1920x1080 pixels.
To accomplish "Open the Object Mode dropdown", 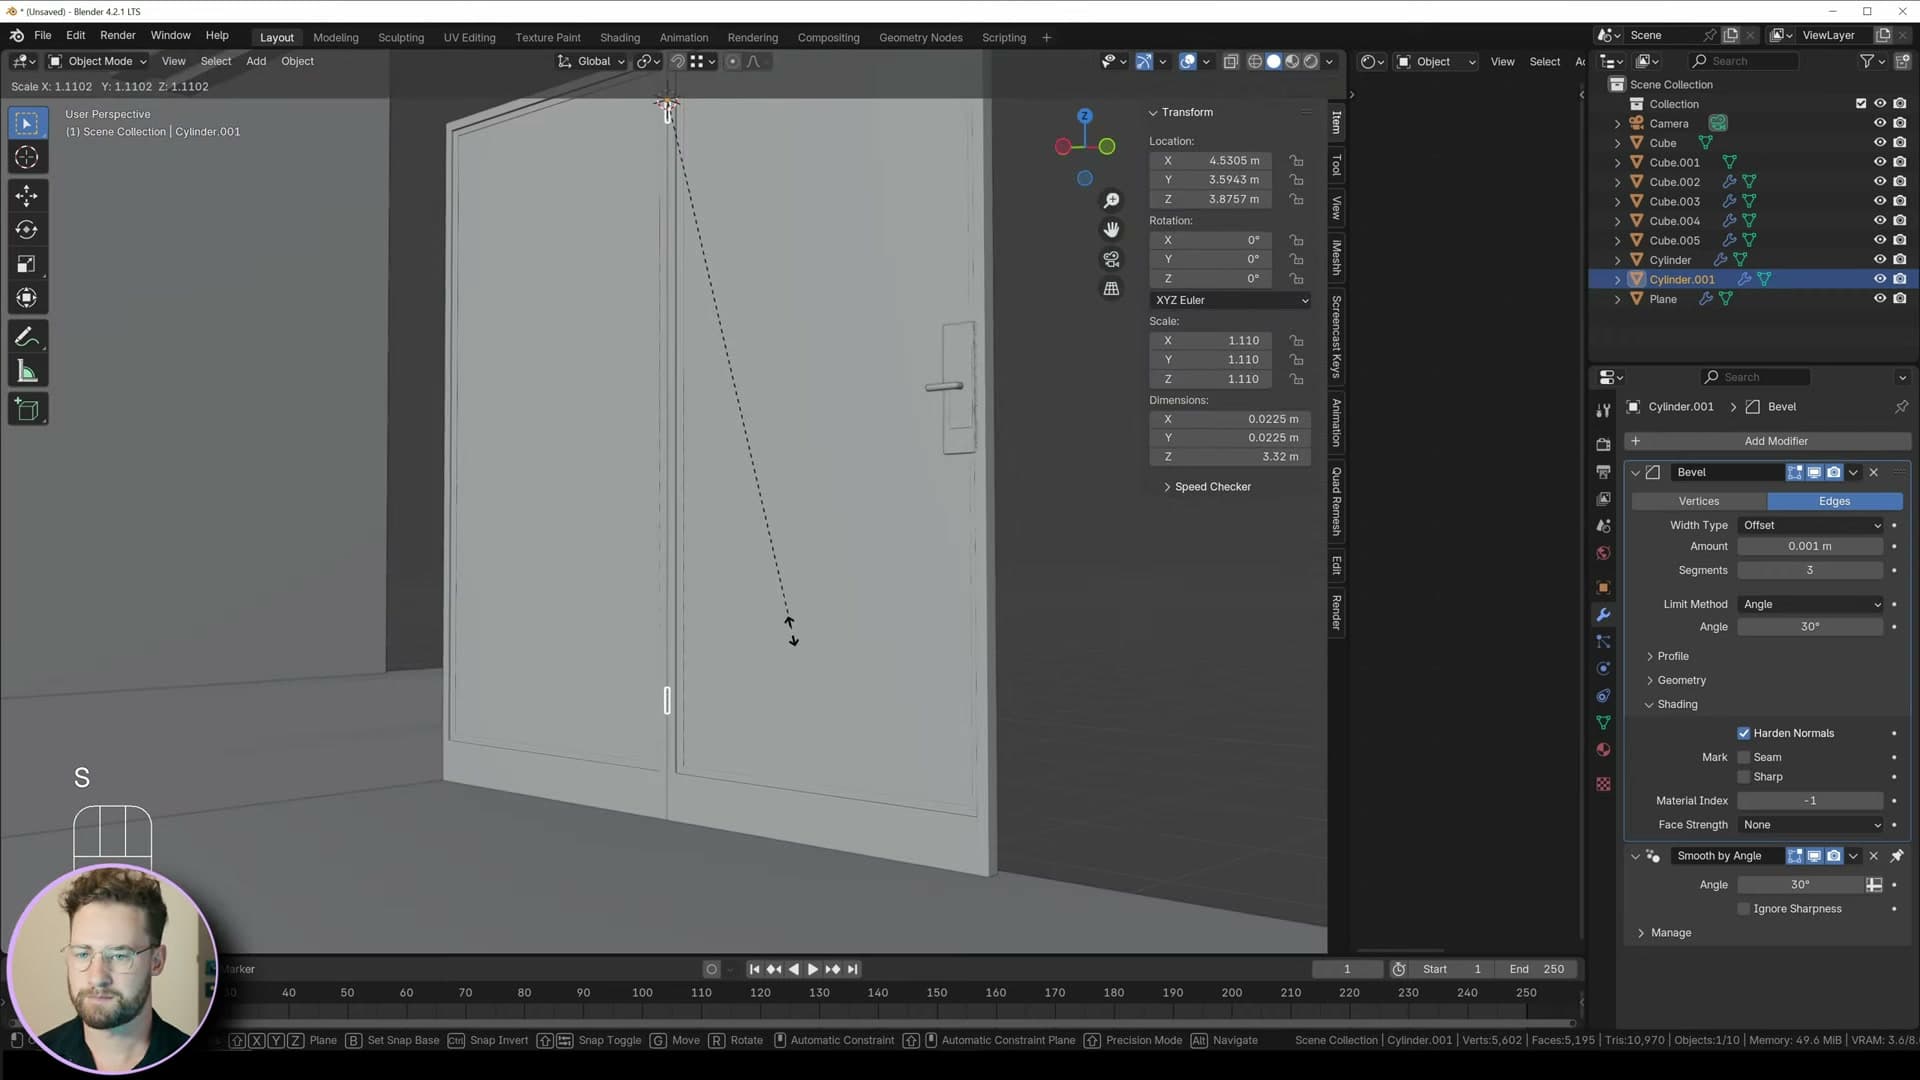I will [x=97, y=61].
